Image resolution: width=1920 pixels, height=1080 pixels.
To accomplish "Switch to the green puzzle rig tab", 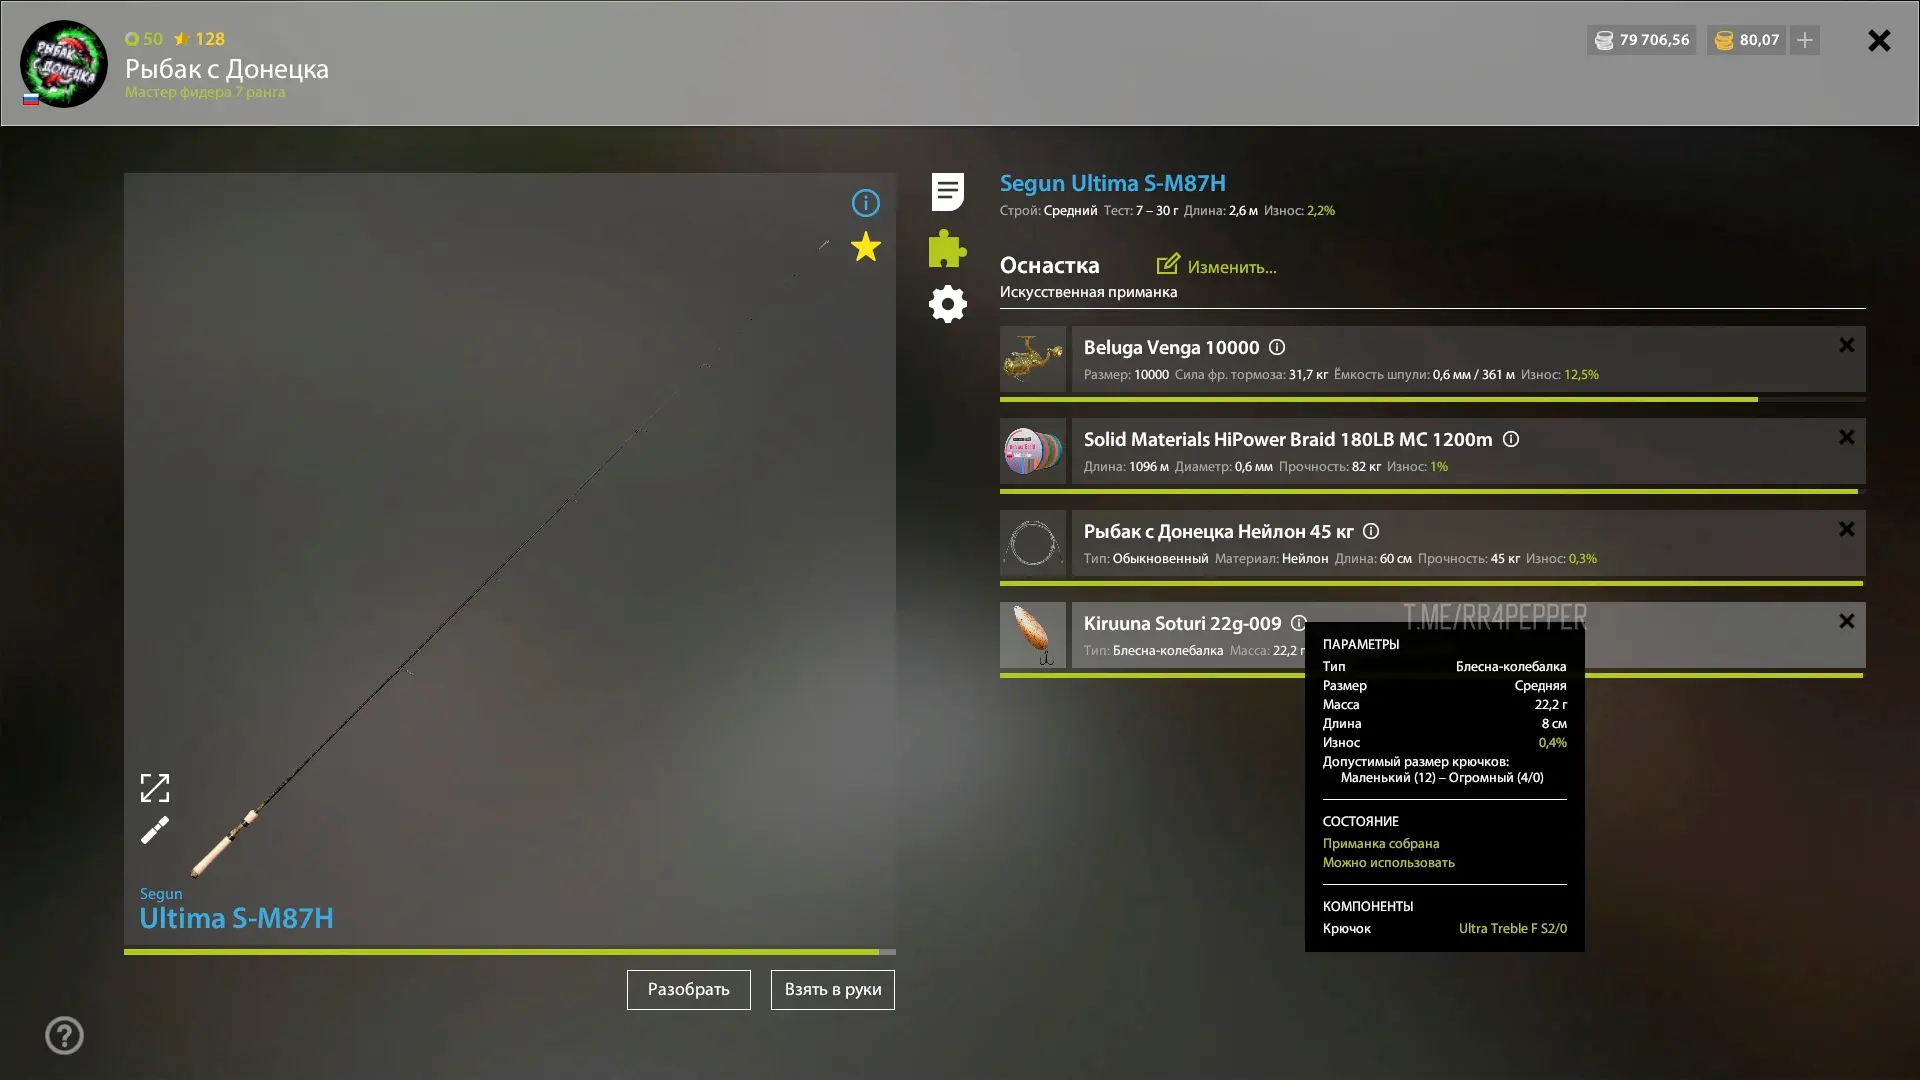I will point(947,248).
